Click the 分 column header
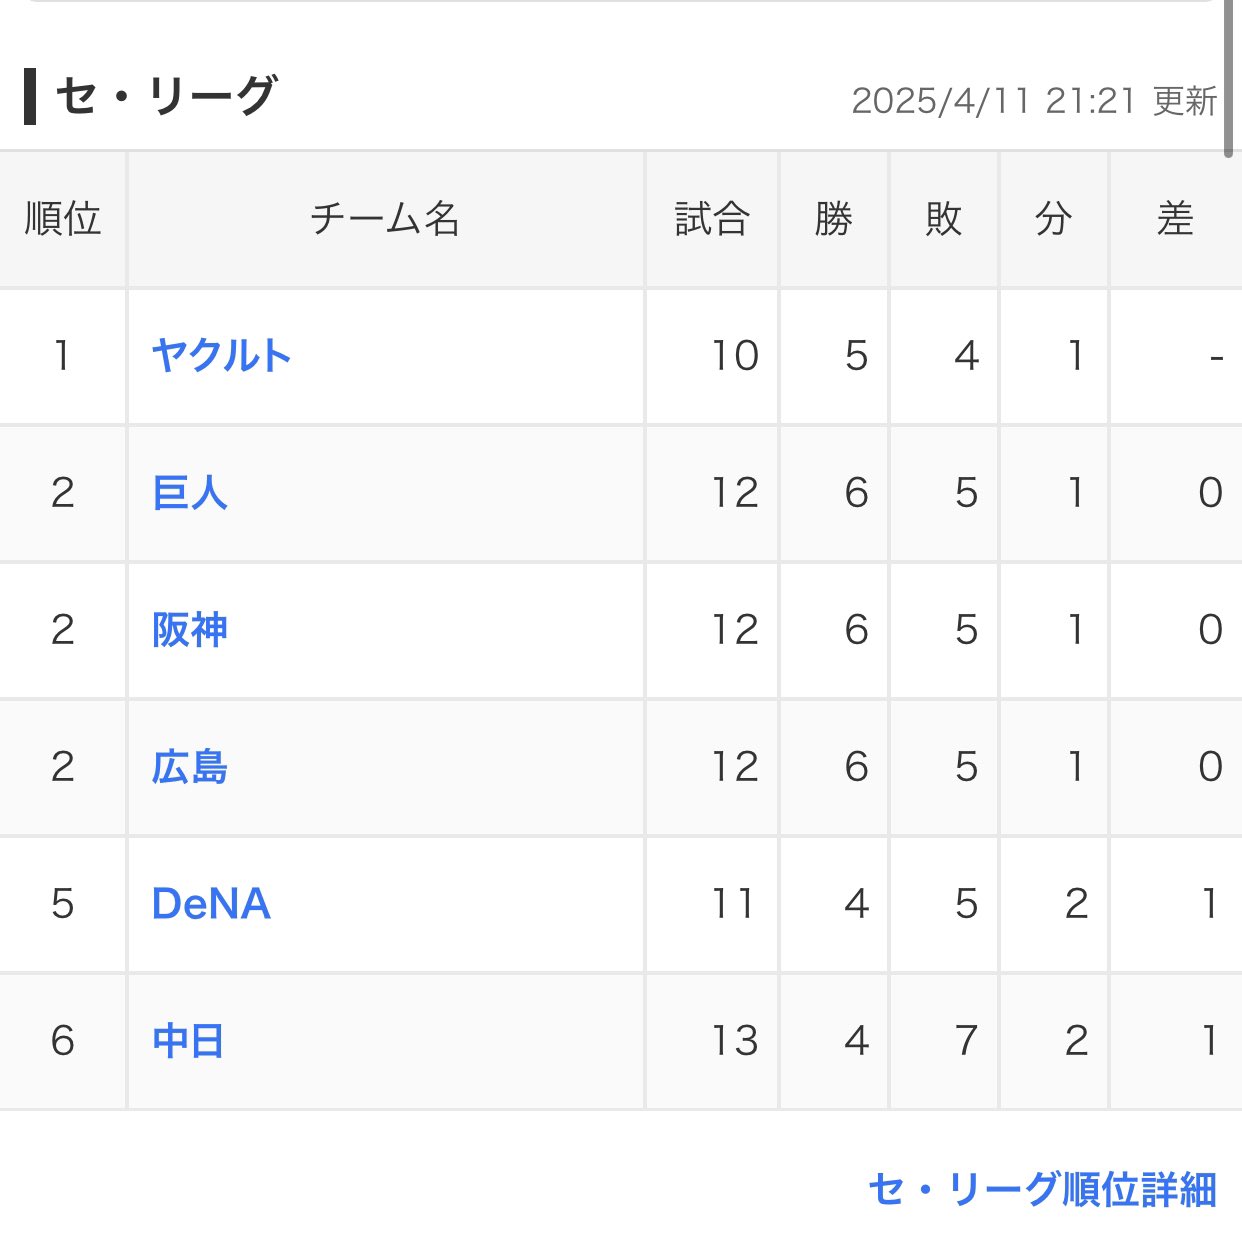 [1054, 219]
